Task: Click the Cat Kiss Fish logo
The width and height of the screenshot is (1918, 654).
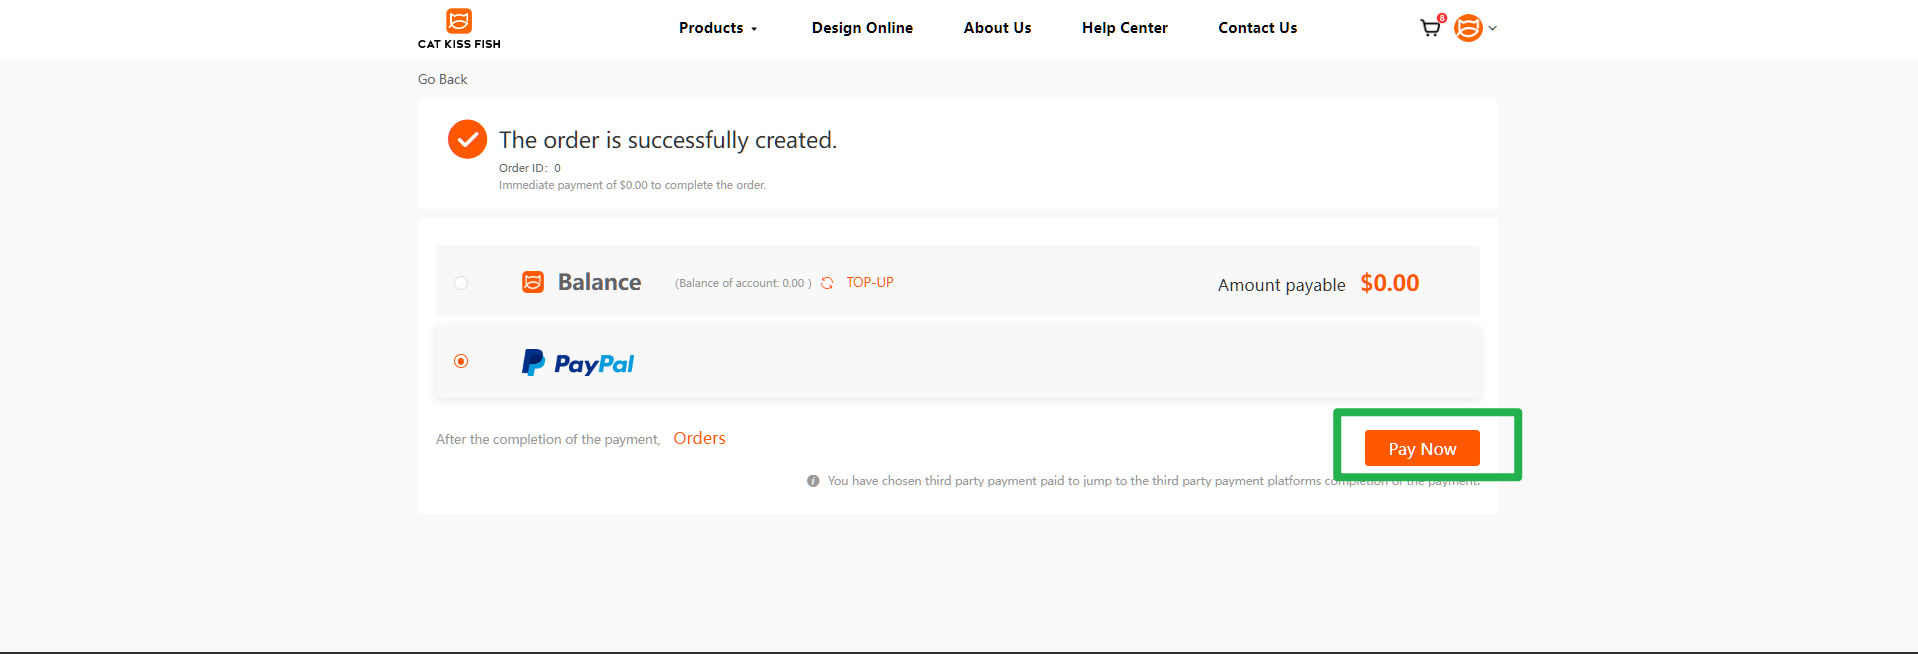Action: click(459, 28)
